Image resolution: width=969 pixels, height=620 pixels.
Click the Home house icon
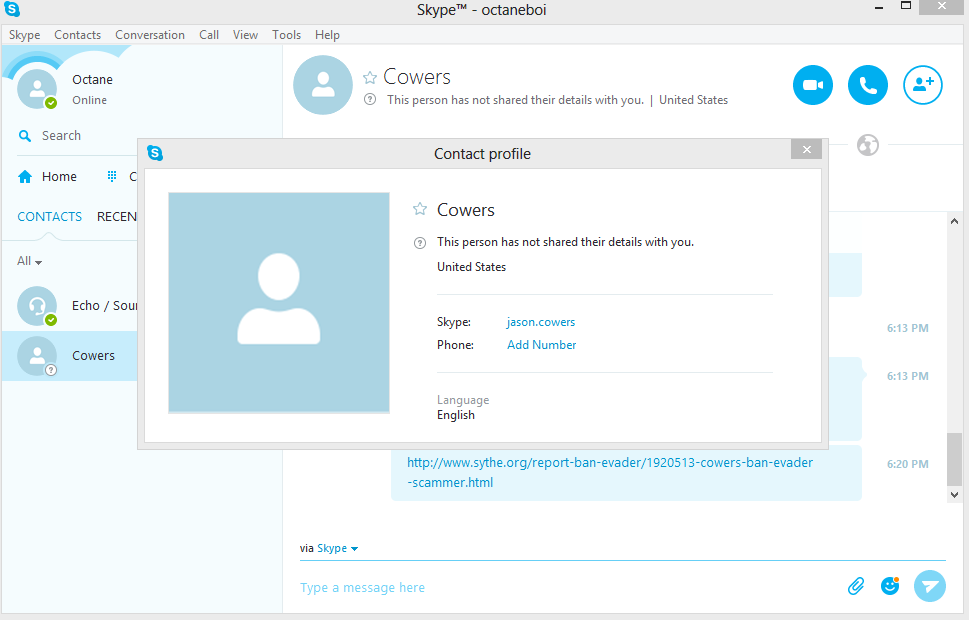click(25, 177)
